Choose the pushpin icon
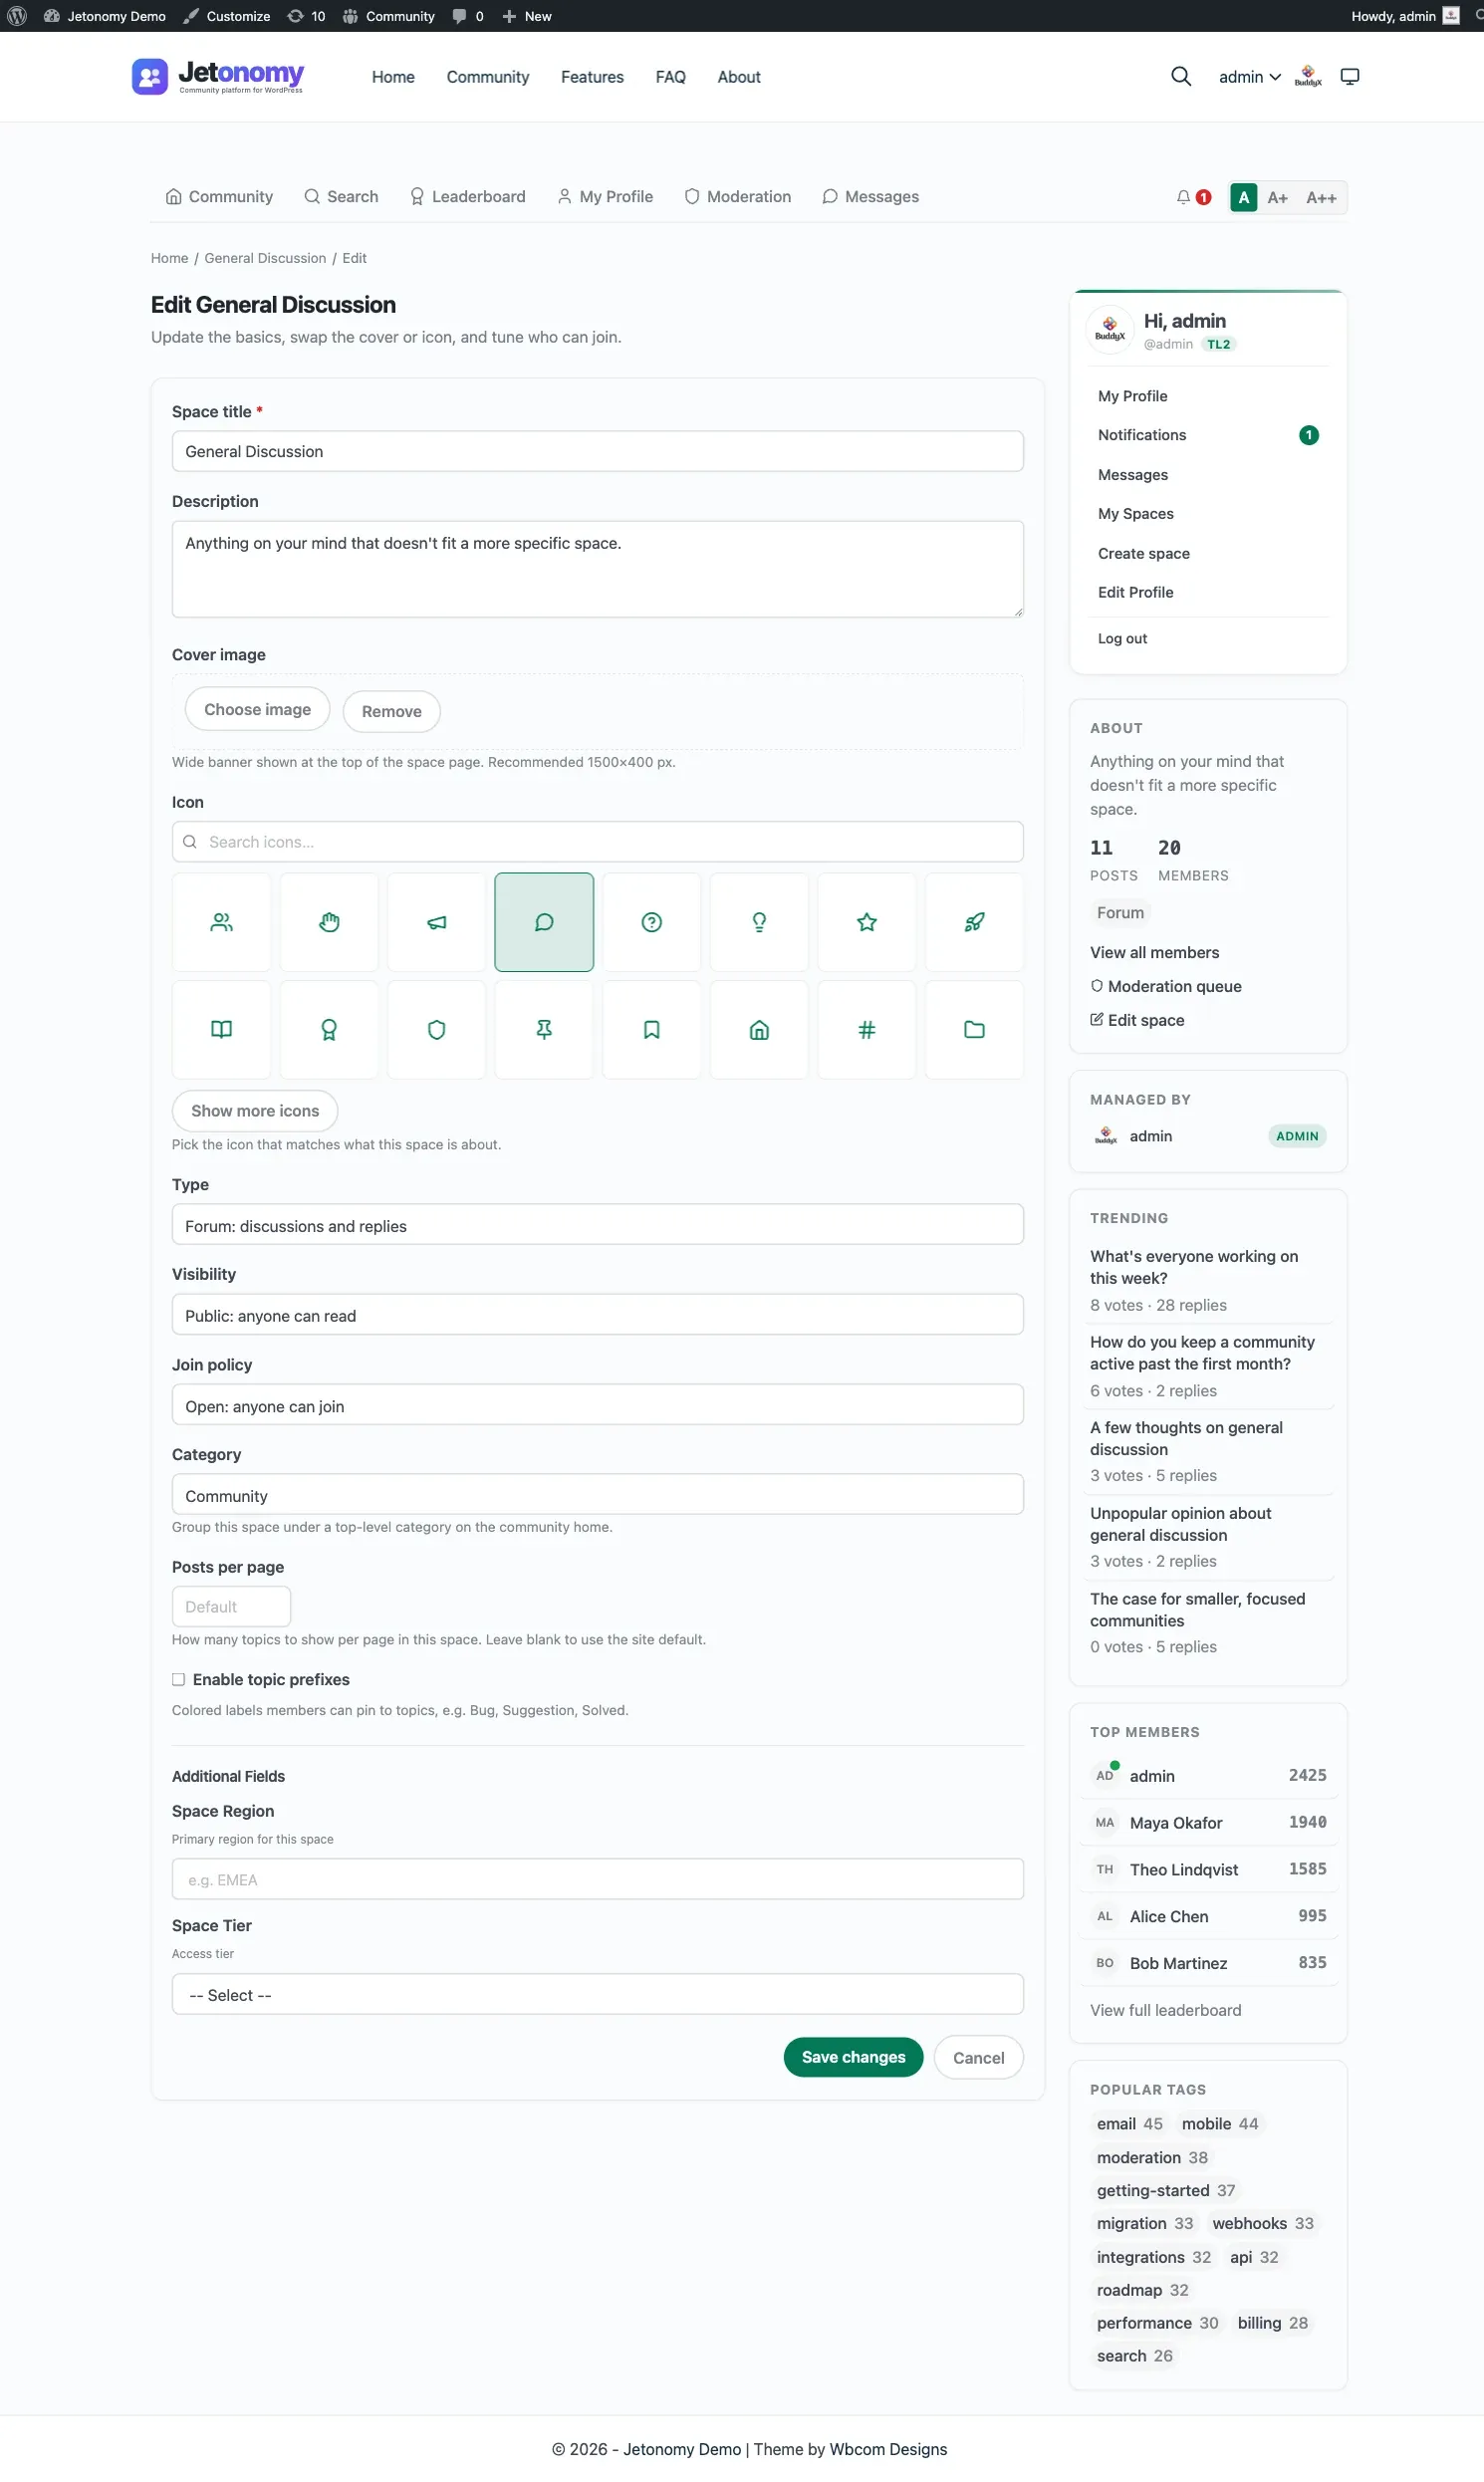The image size is (1484, 2482). pyautogui.click(x=544, y=1030)
